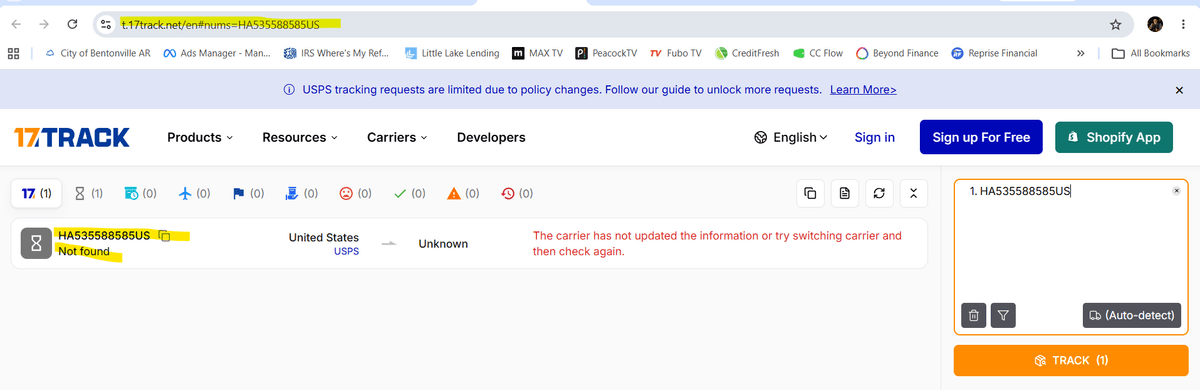Open the English language selector
The height and width of the screenshot is (390, 1200).
[x=791, y=137]
